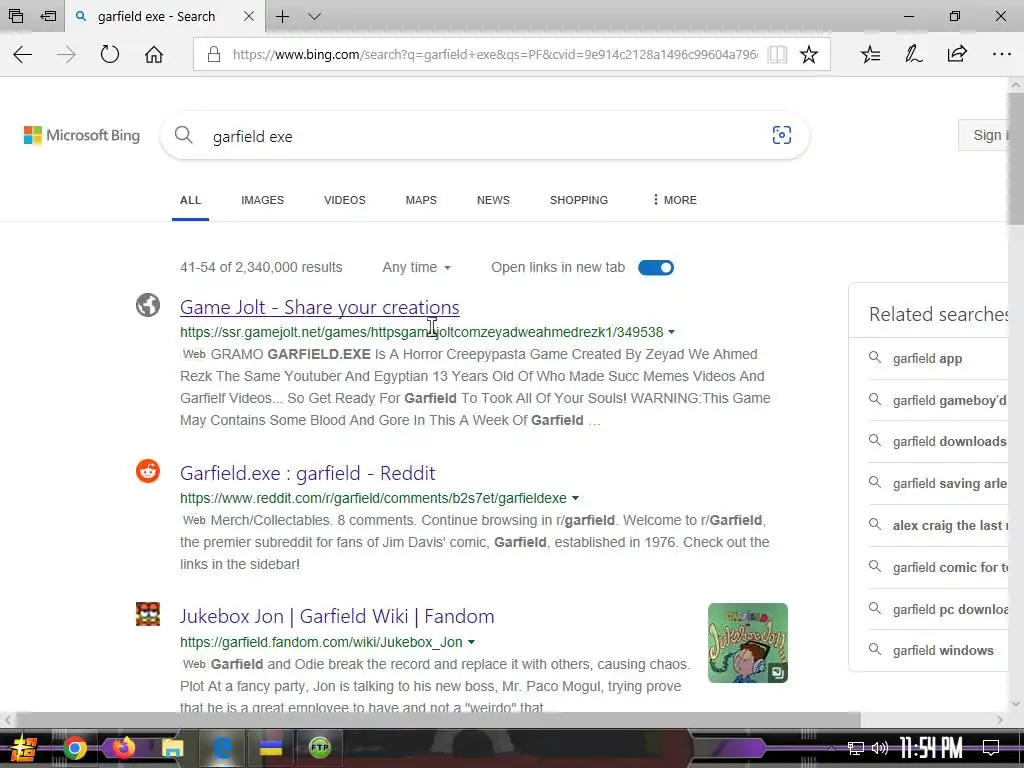1024x768 pixels.
Task: Click the Garfield Wiki result favicon
Action: click(x=148, y=614)
